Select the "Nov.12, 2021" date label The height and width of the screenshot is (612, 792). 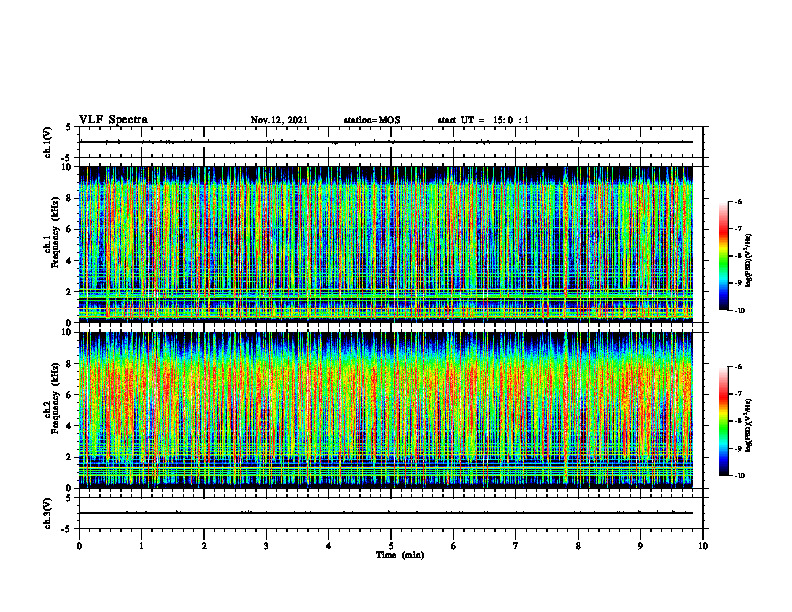pos(279,120)
